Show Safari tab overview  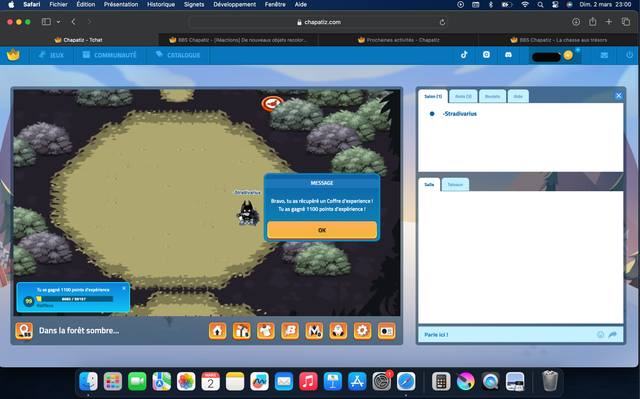(626, 22)
